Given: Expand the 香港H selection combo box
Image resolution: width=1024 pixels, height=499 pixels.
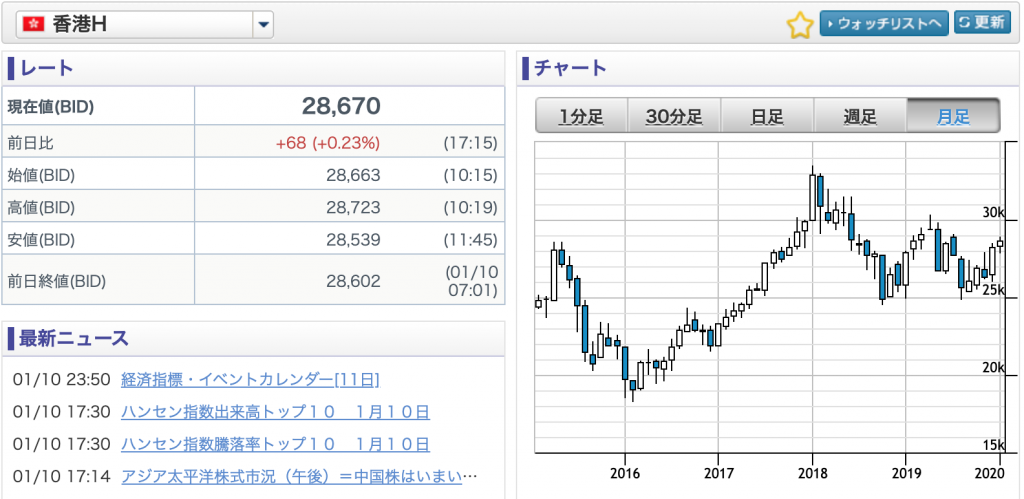Looking at the screenshot, I should coord(145,25).
